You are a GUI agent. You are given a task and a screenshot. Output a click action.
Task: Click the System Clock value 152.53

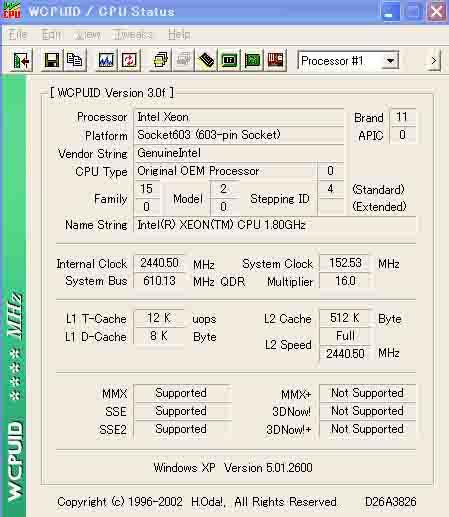[x=345, y=263]
